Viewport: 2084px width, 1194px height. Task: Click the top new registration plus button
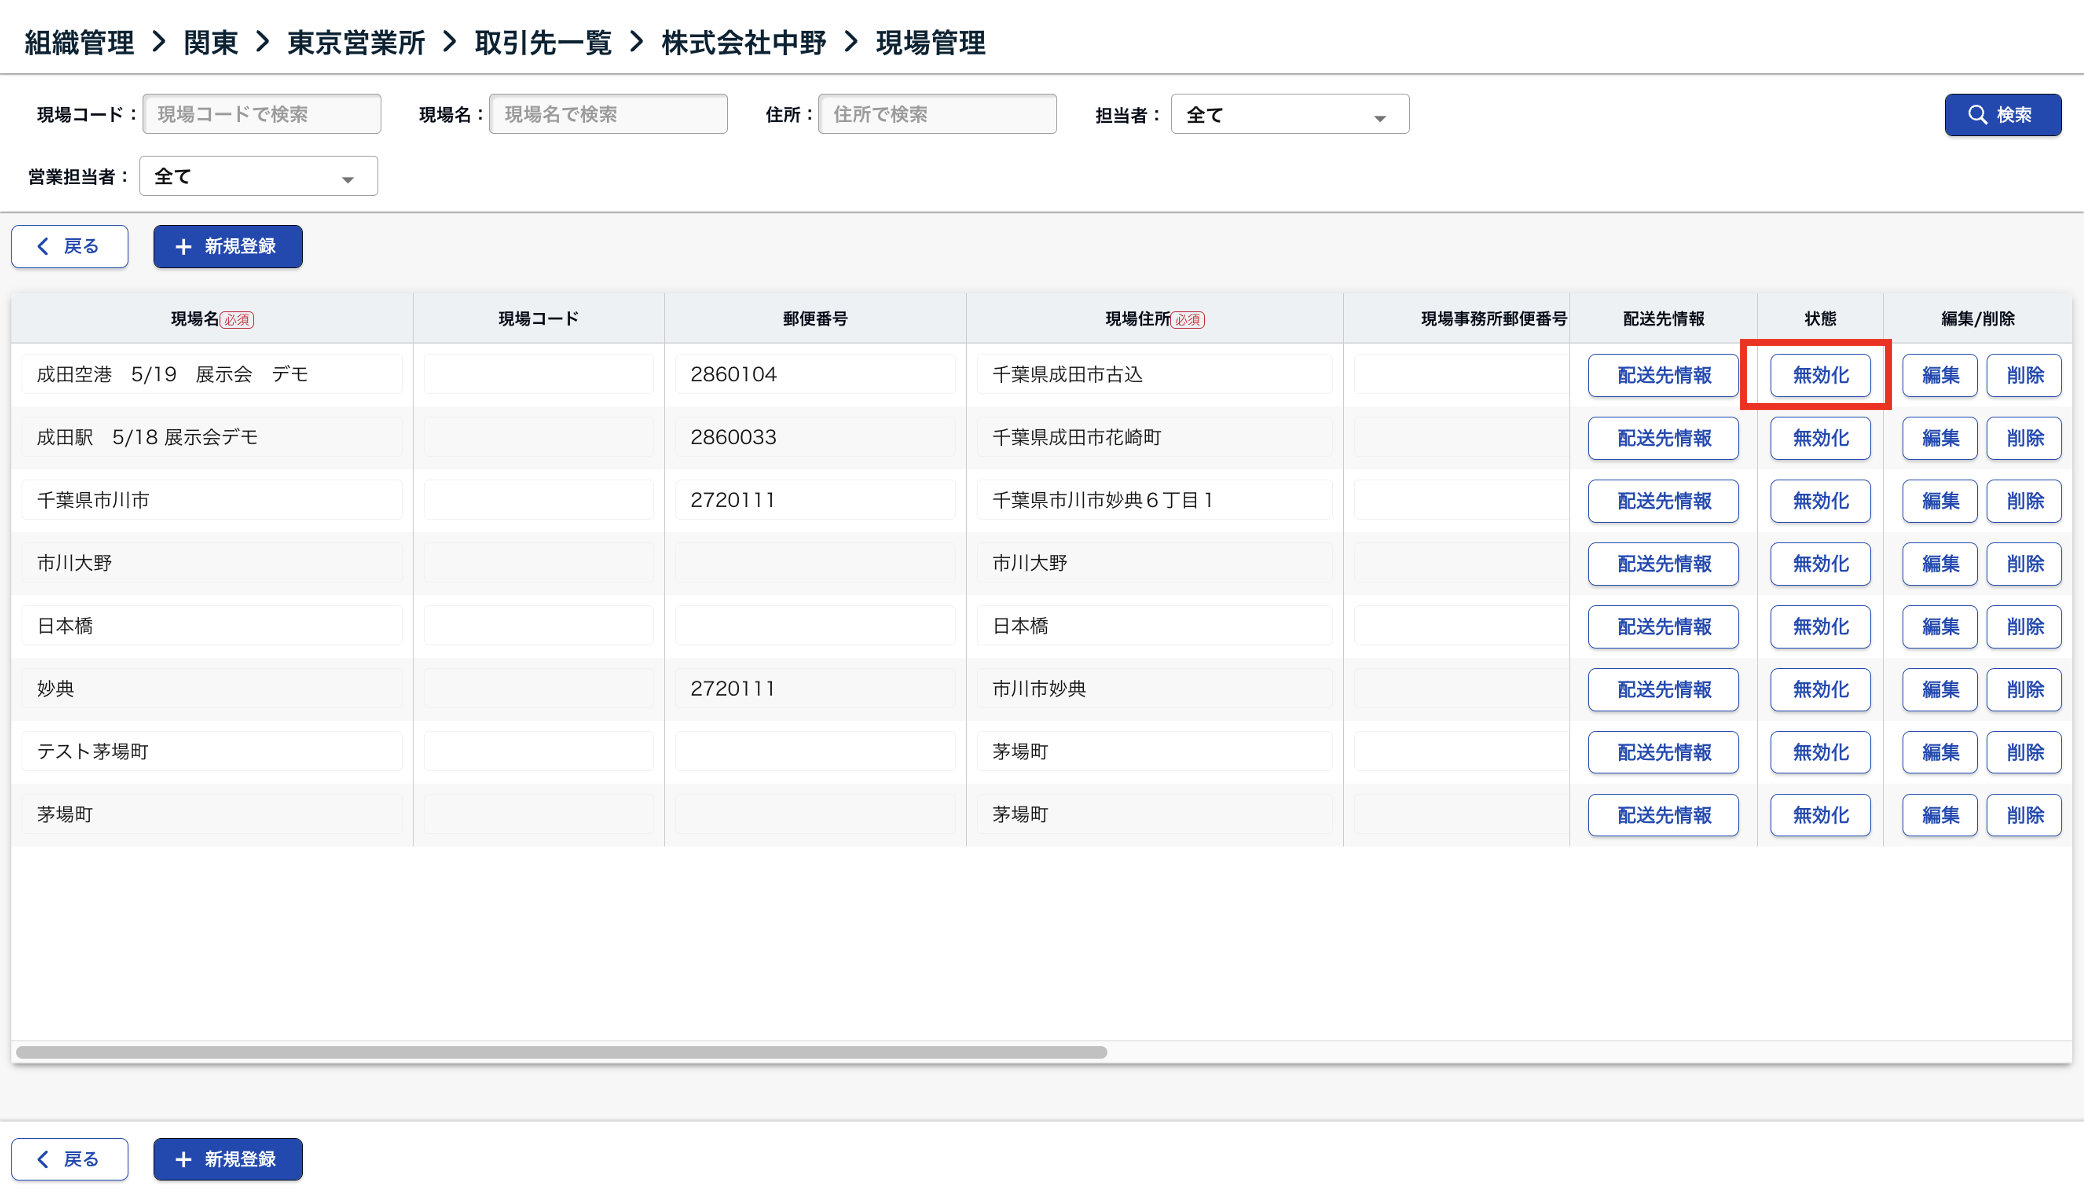pyautogui.click(x=228, y=246)
